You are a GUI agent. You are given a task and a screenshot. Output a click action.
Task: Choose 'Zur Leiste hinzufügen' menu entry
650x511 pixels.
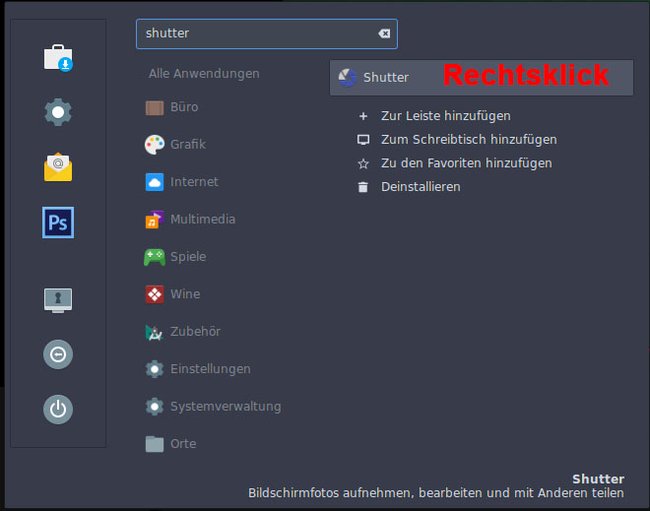click(x=434, y=116)
